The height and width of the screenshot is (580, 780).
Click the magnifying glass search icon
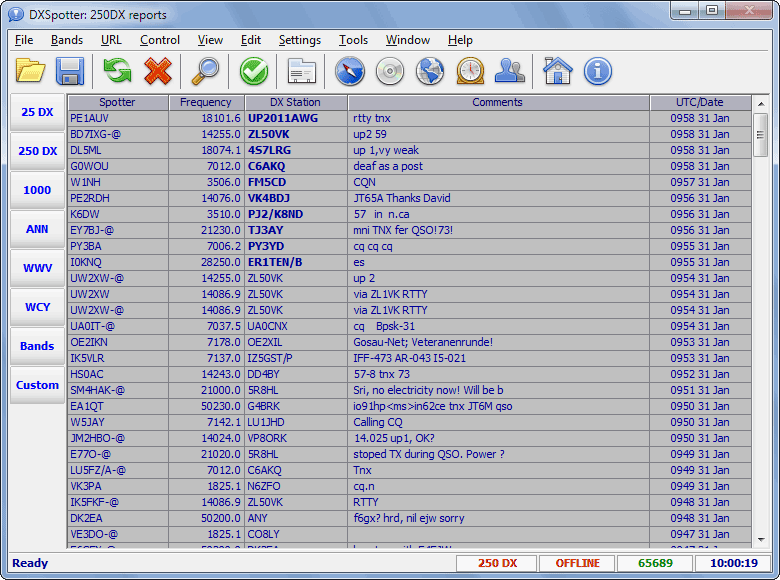tap(206, 71)
